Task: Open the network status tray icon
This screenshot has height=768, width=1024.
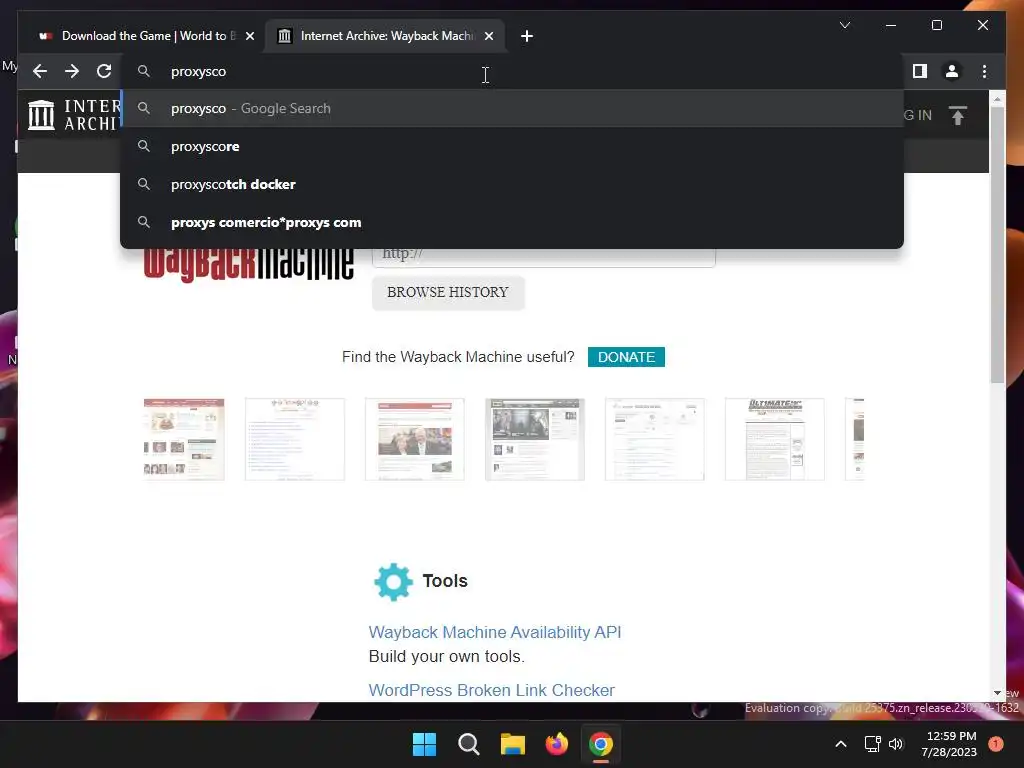Action: [872, 744]
